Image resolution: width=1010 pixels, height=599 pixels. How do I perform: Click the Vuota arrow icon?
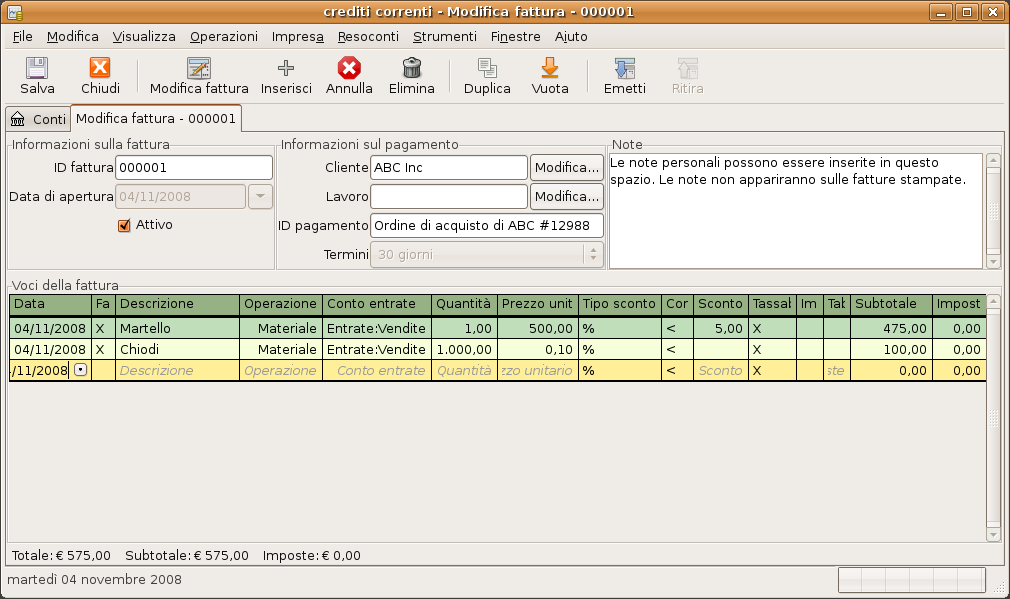point(549,68)
